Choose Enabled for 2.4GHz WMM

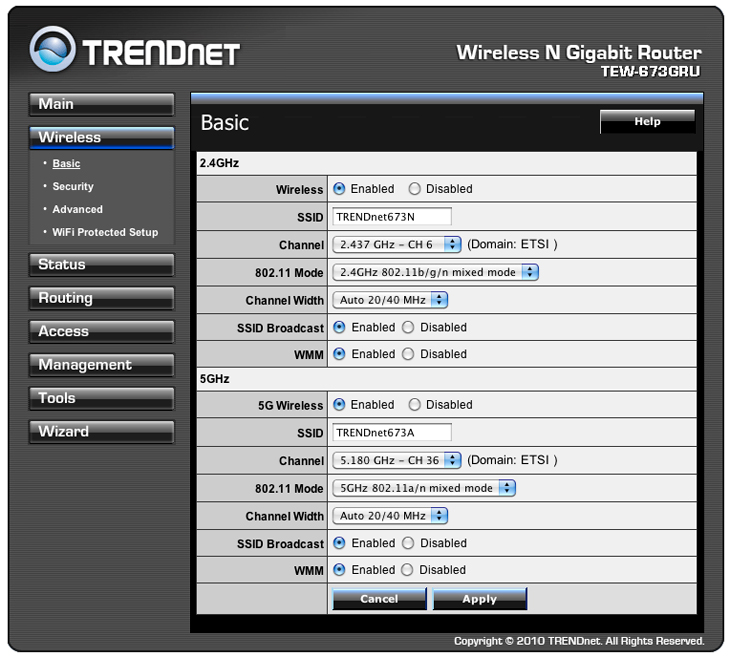(339, 354)
